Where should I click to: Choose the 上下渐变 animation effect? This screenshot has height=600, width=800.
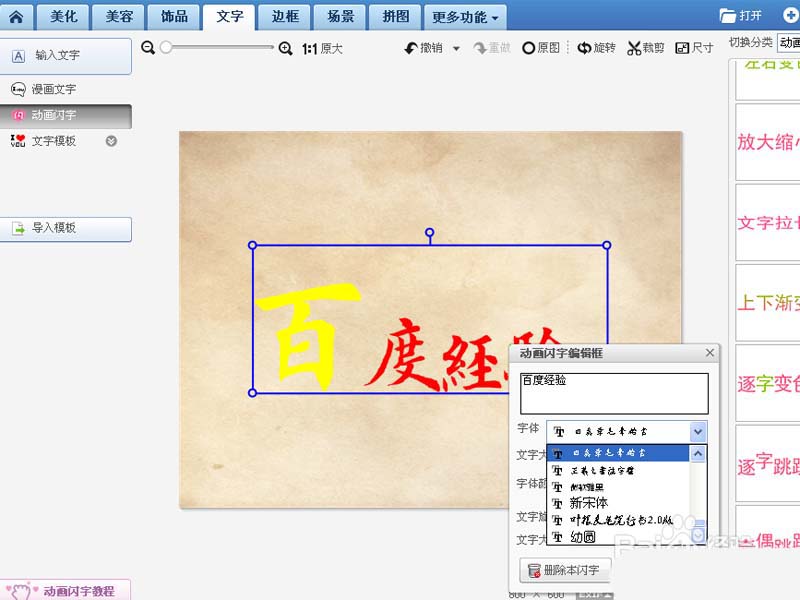tap(768, 303)
